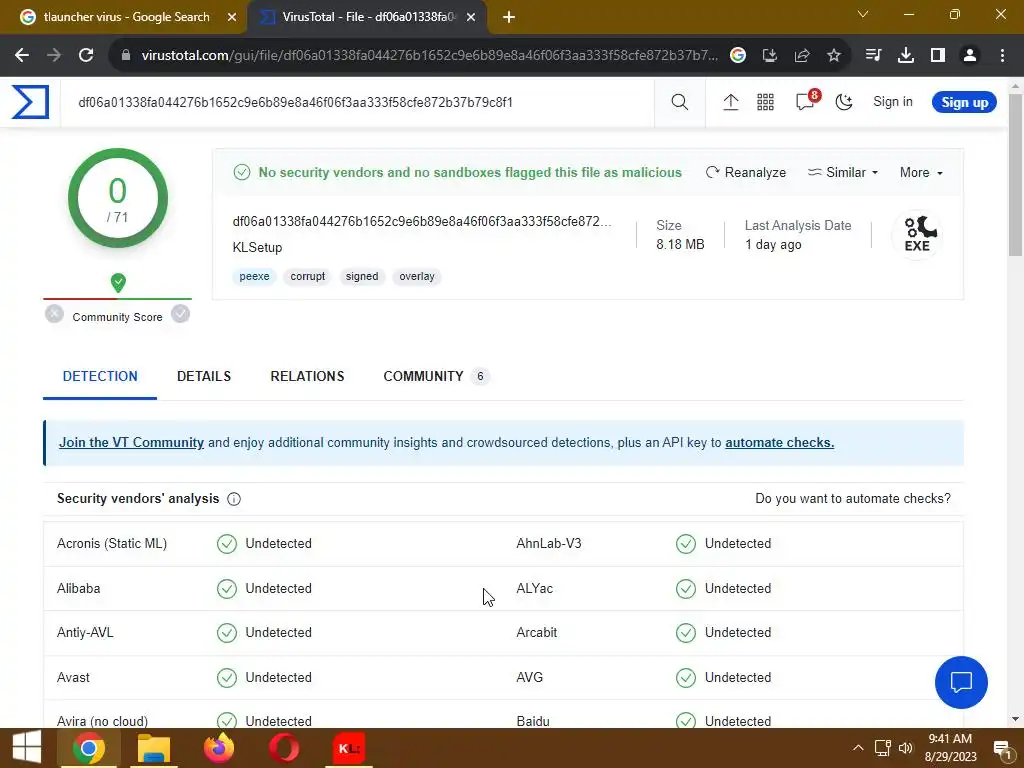Close the VirusTotal tab

(470, 17)
